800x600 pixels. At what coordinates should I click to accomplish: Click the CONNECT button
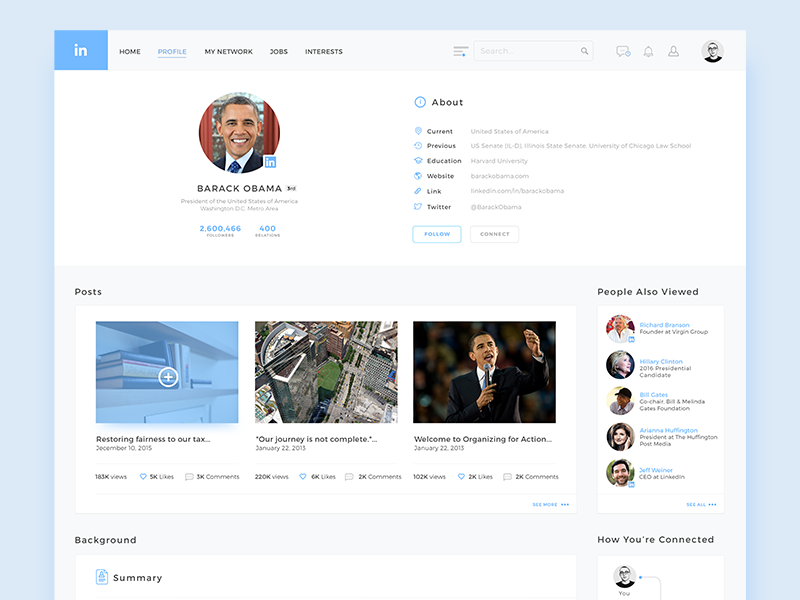(494, 233)
